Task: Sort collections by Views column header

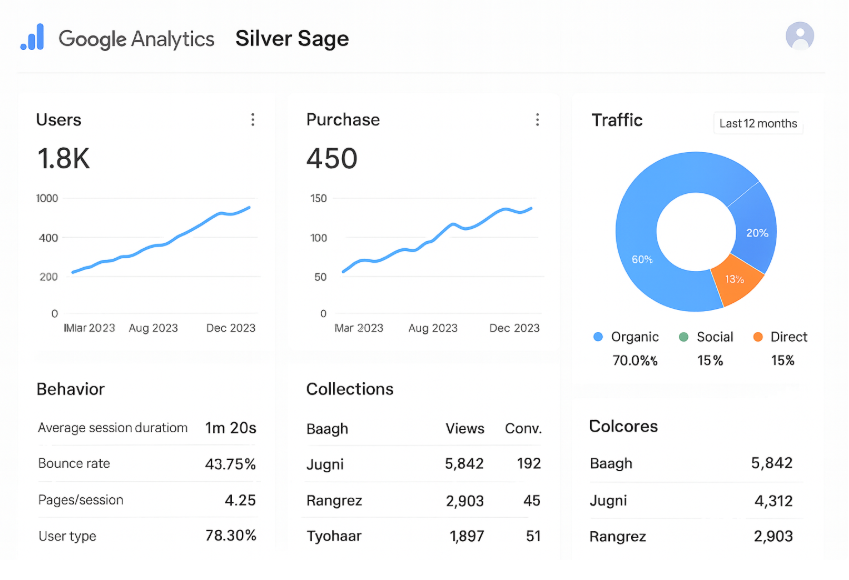Action: click(464, 429)
